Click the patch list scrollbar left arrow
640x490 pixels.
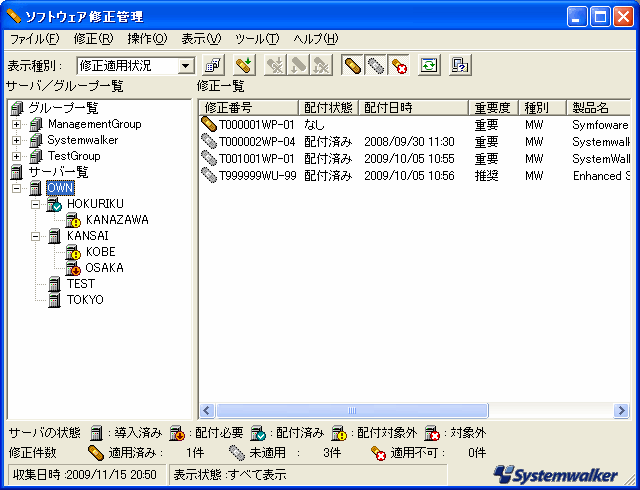(207, 410)
